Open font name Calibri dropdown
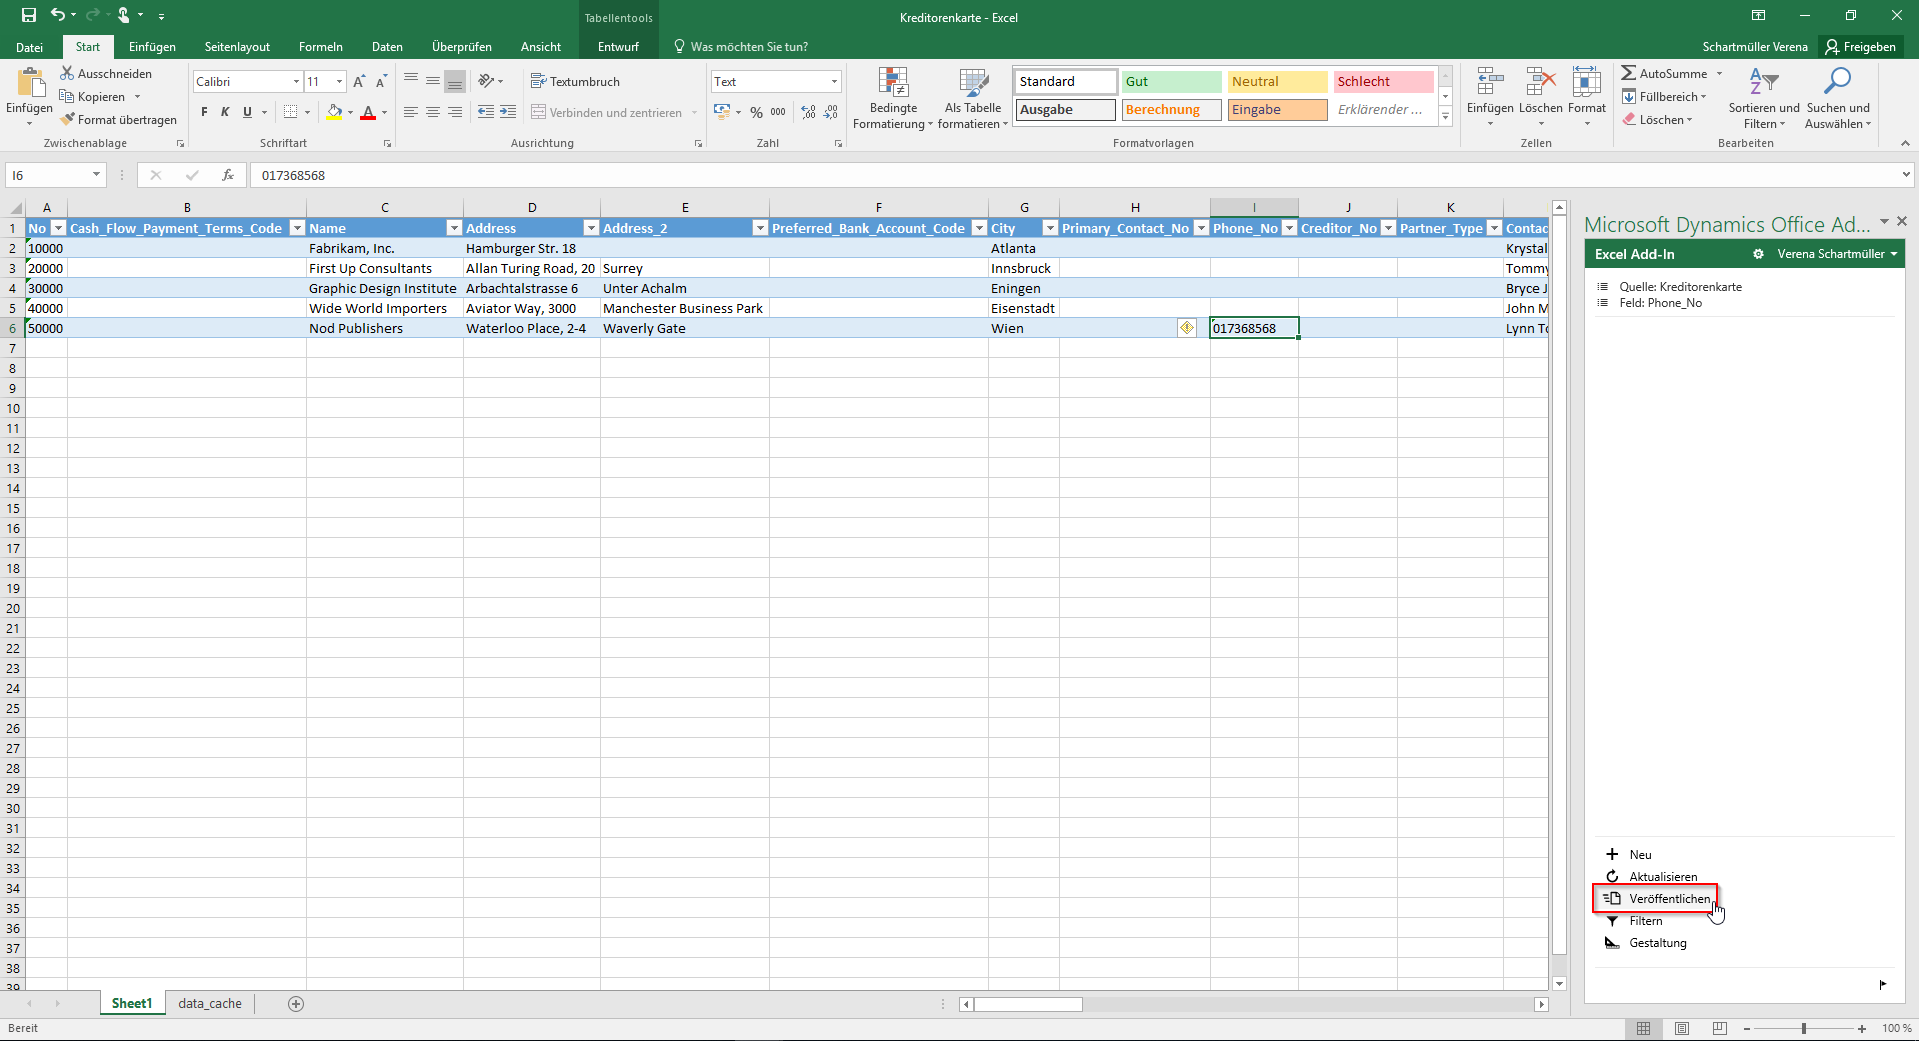The image size is (1919, 1041). tap(296, 81)
